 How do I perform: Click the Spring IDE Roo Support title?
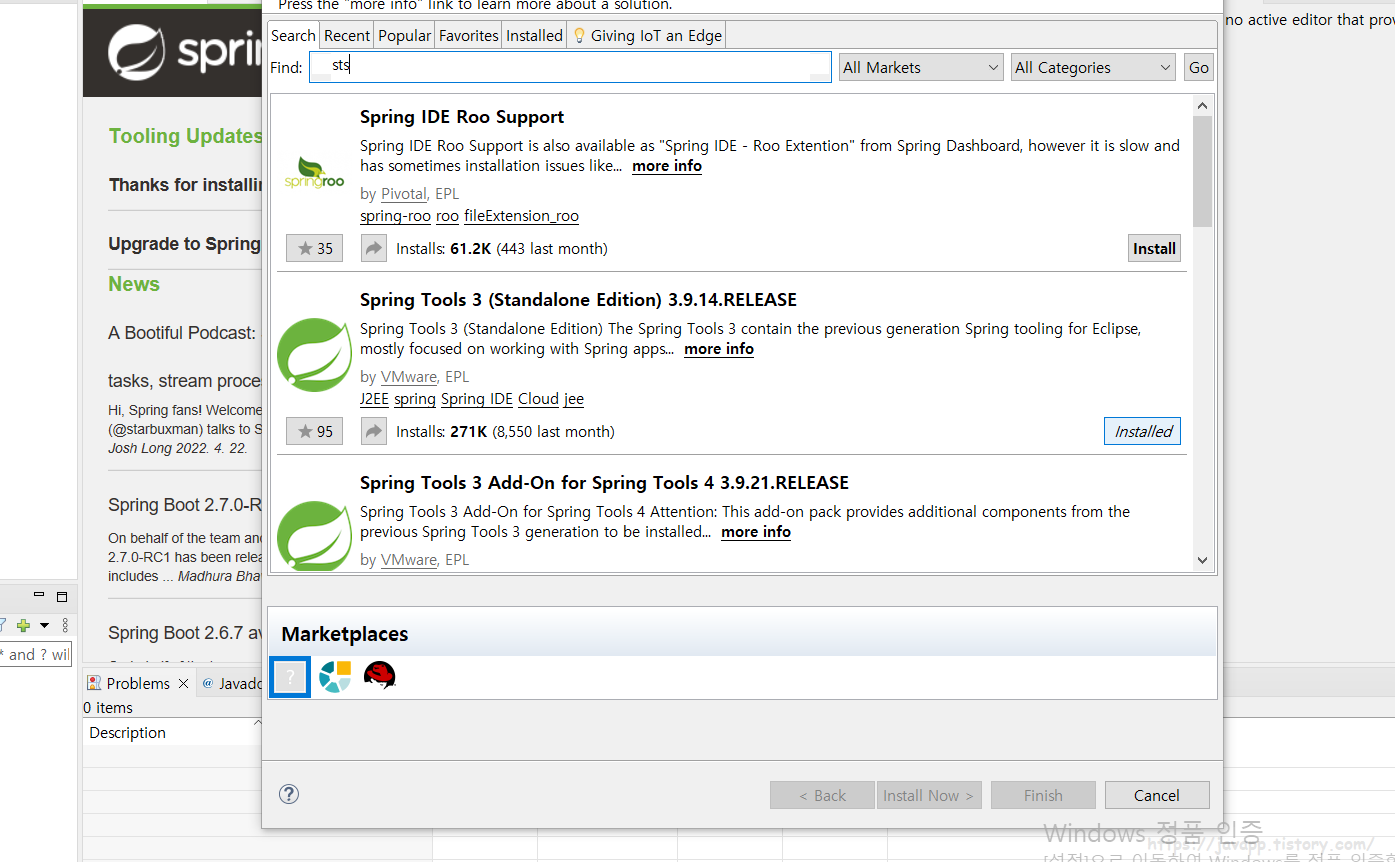[462, 117]
